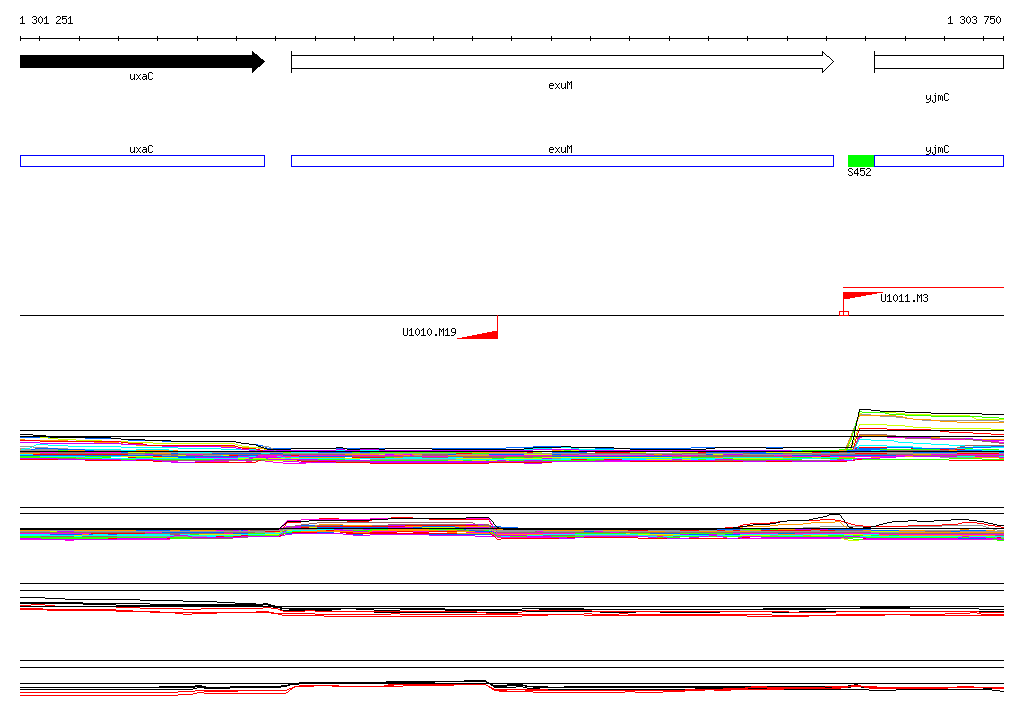
Task: Click the end coordinate '1 303 750'
Action: click(974, 20)
